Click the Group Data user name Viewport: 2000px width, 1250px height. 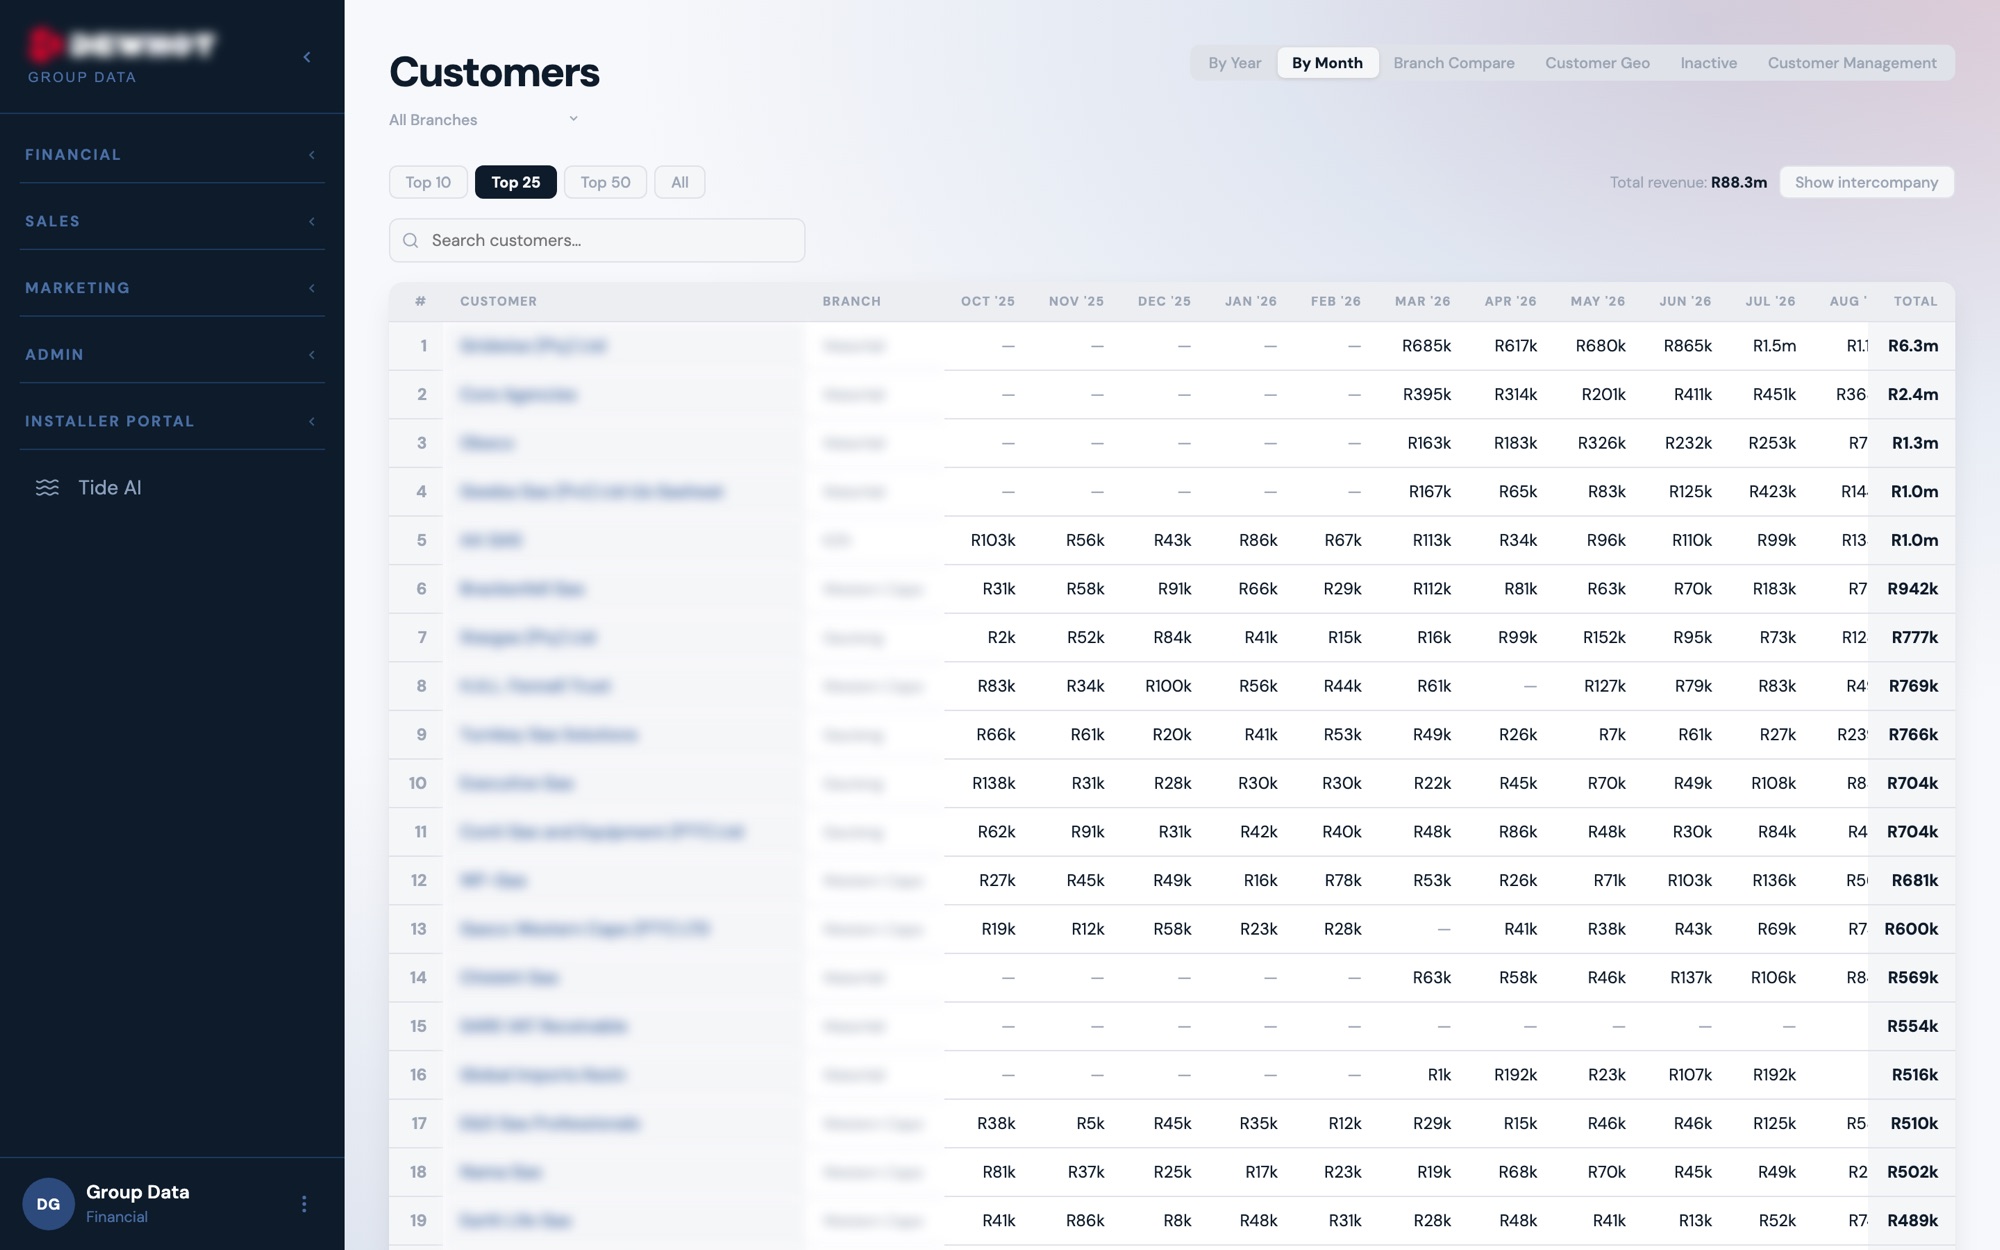point(137,1192)
